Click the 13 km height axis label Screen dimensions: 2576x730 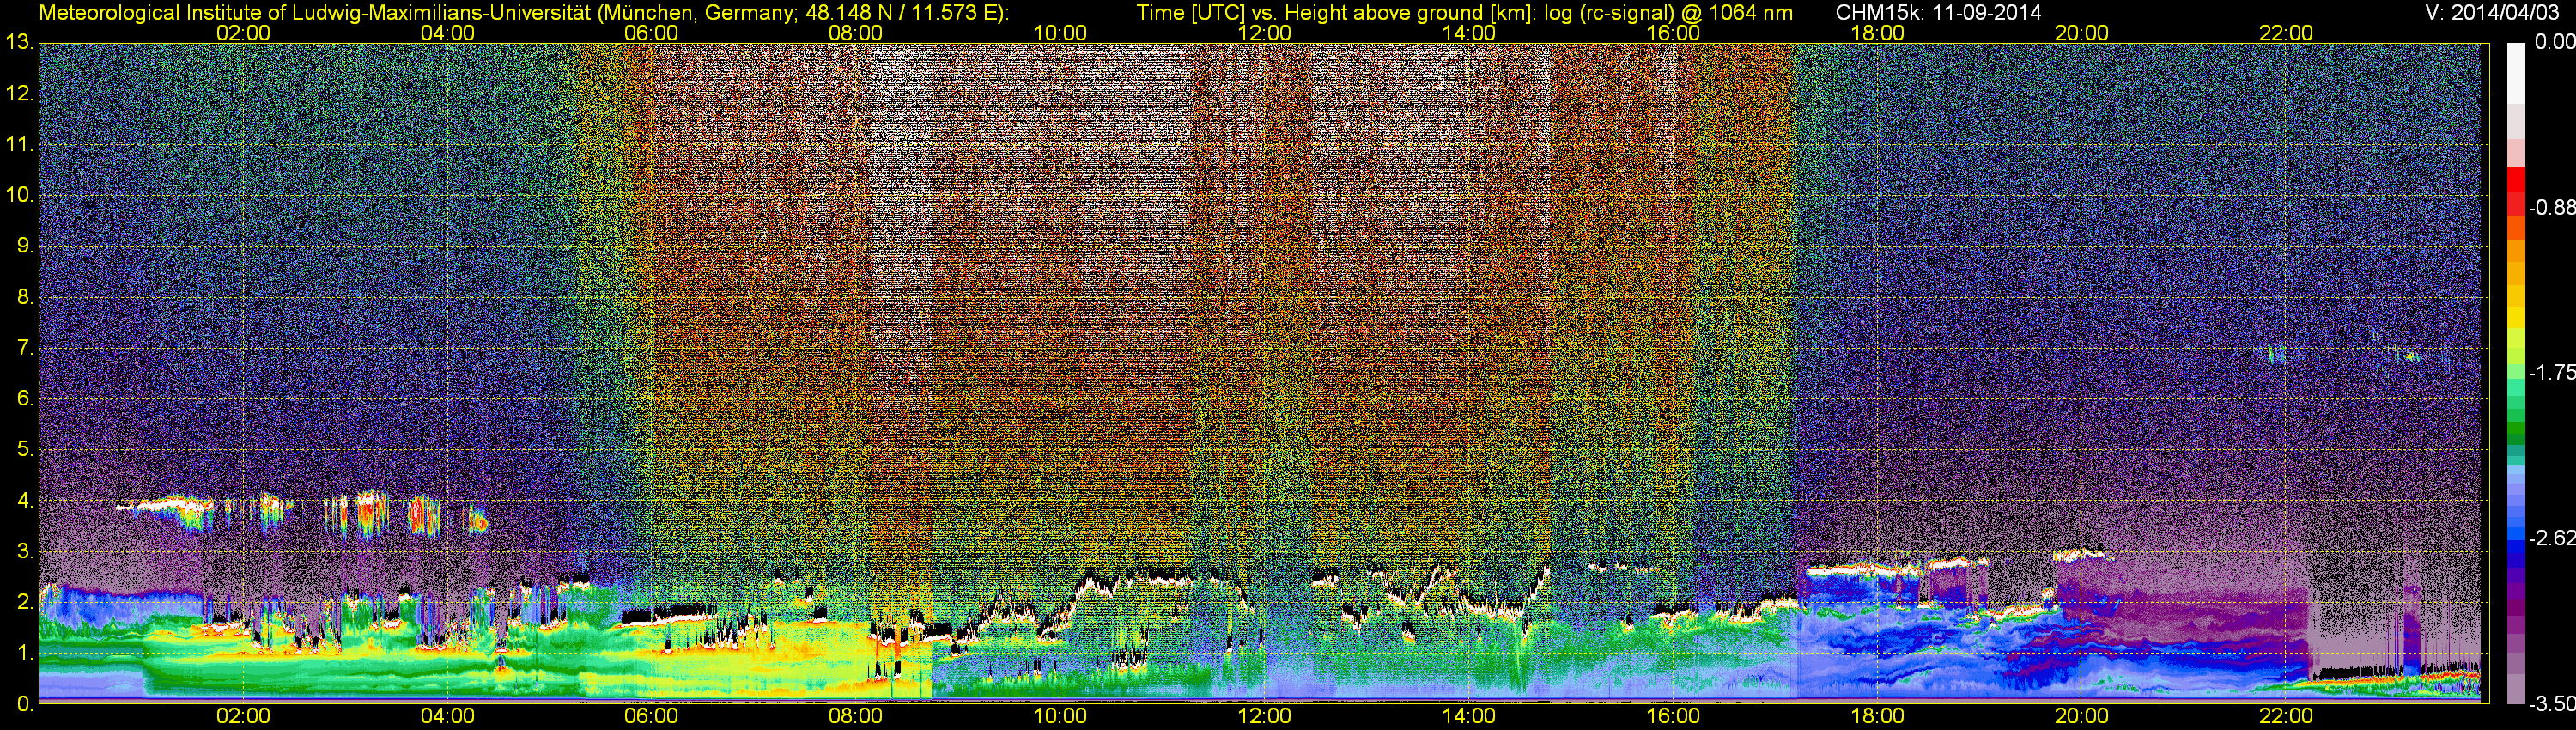click(x=19, y=43)
